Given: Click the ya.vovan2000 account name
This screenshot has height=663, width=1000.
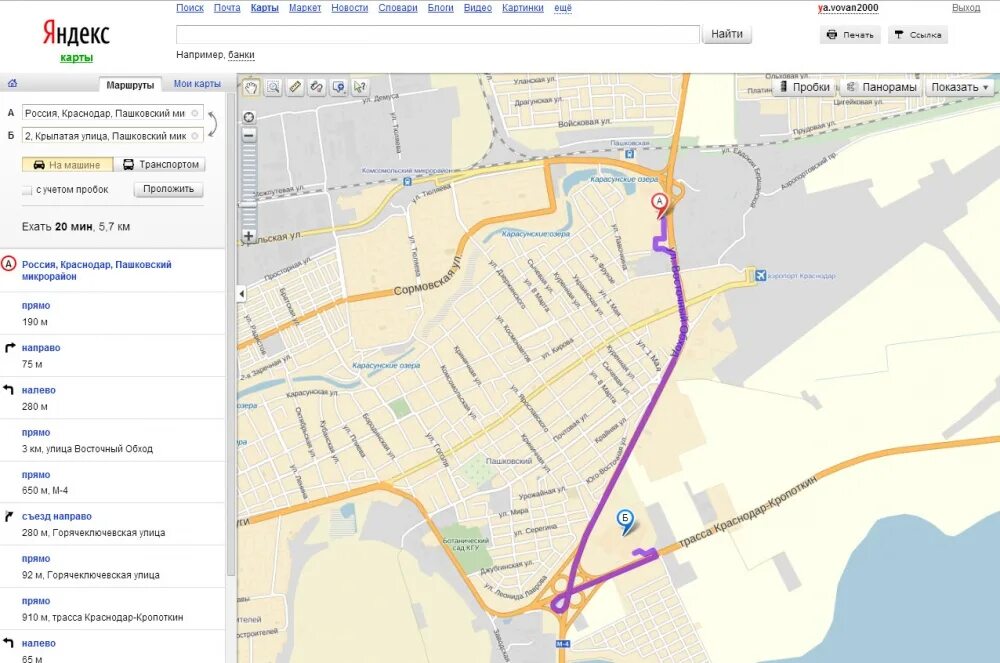Looking at the screenshot, I should point(848,8).
